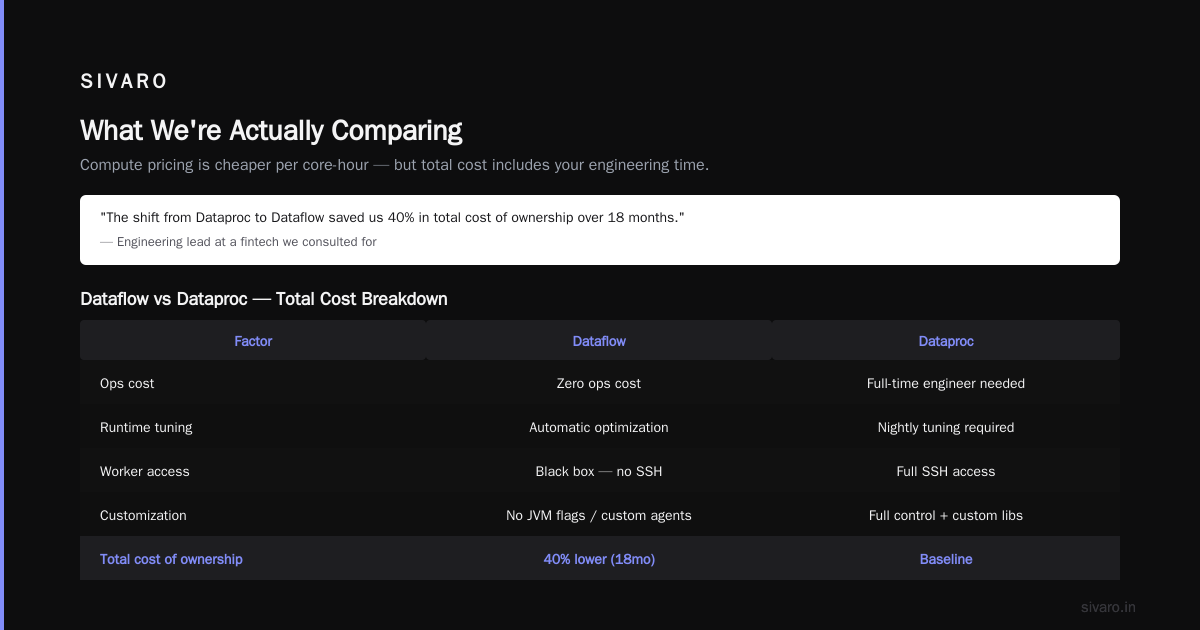Click the SIVARO logo text
Screen dimensions: 1200x630
click(124, 82)
